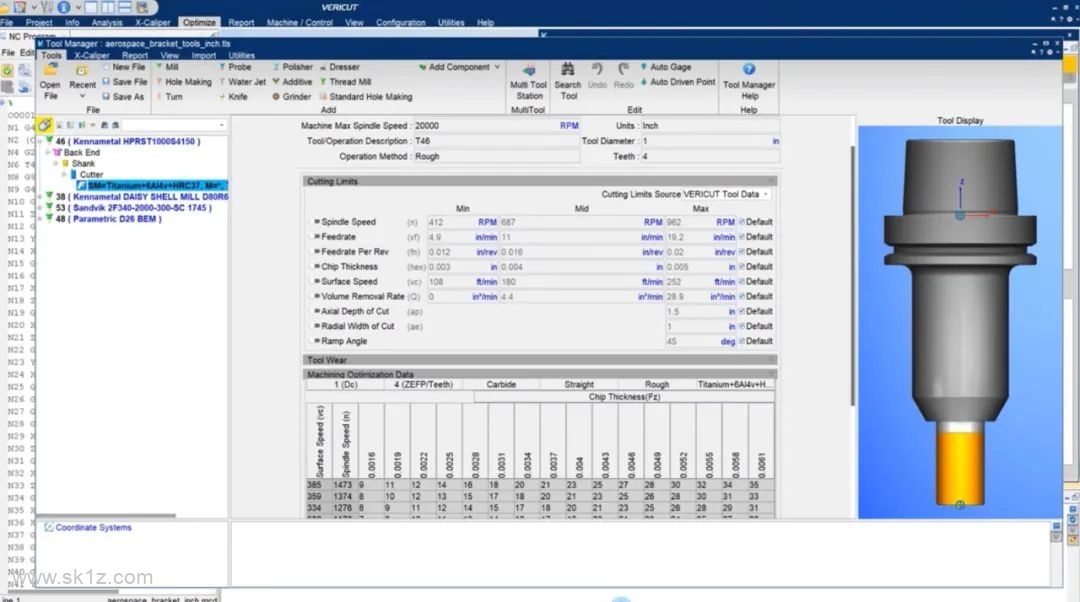Add a Thread Mill tool
The width and height of the screenshot is (1080, 602).
345,82
